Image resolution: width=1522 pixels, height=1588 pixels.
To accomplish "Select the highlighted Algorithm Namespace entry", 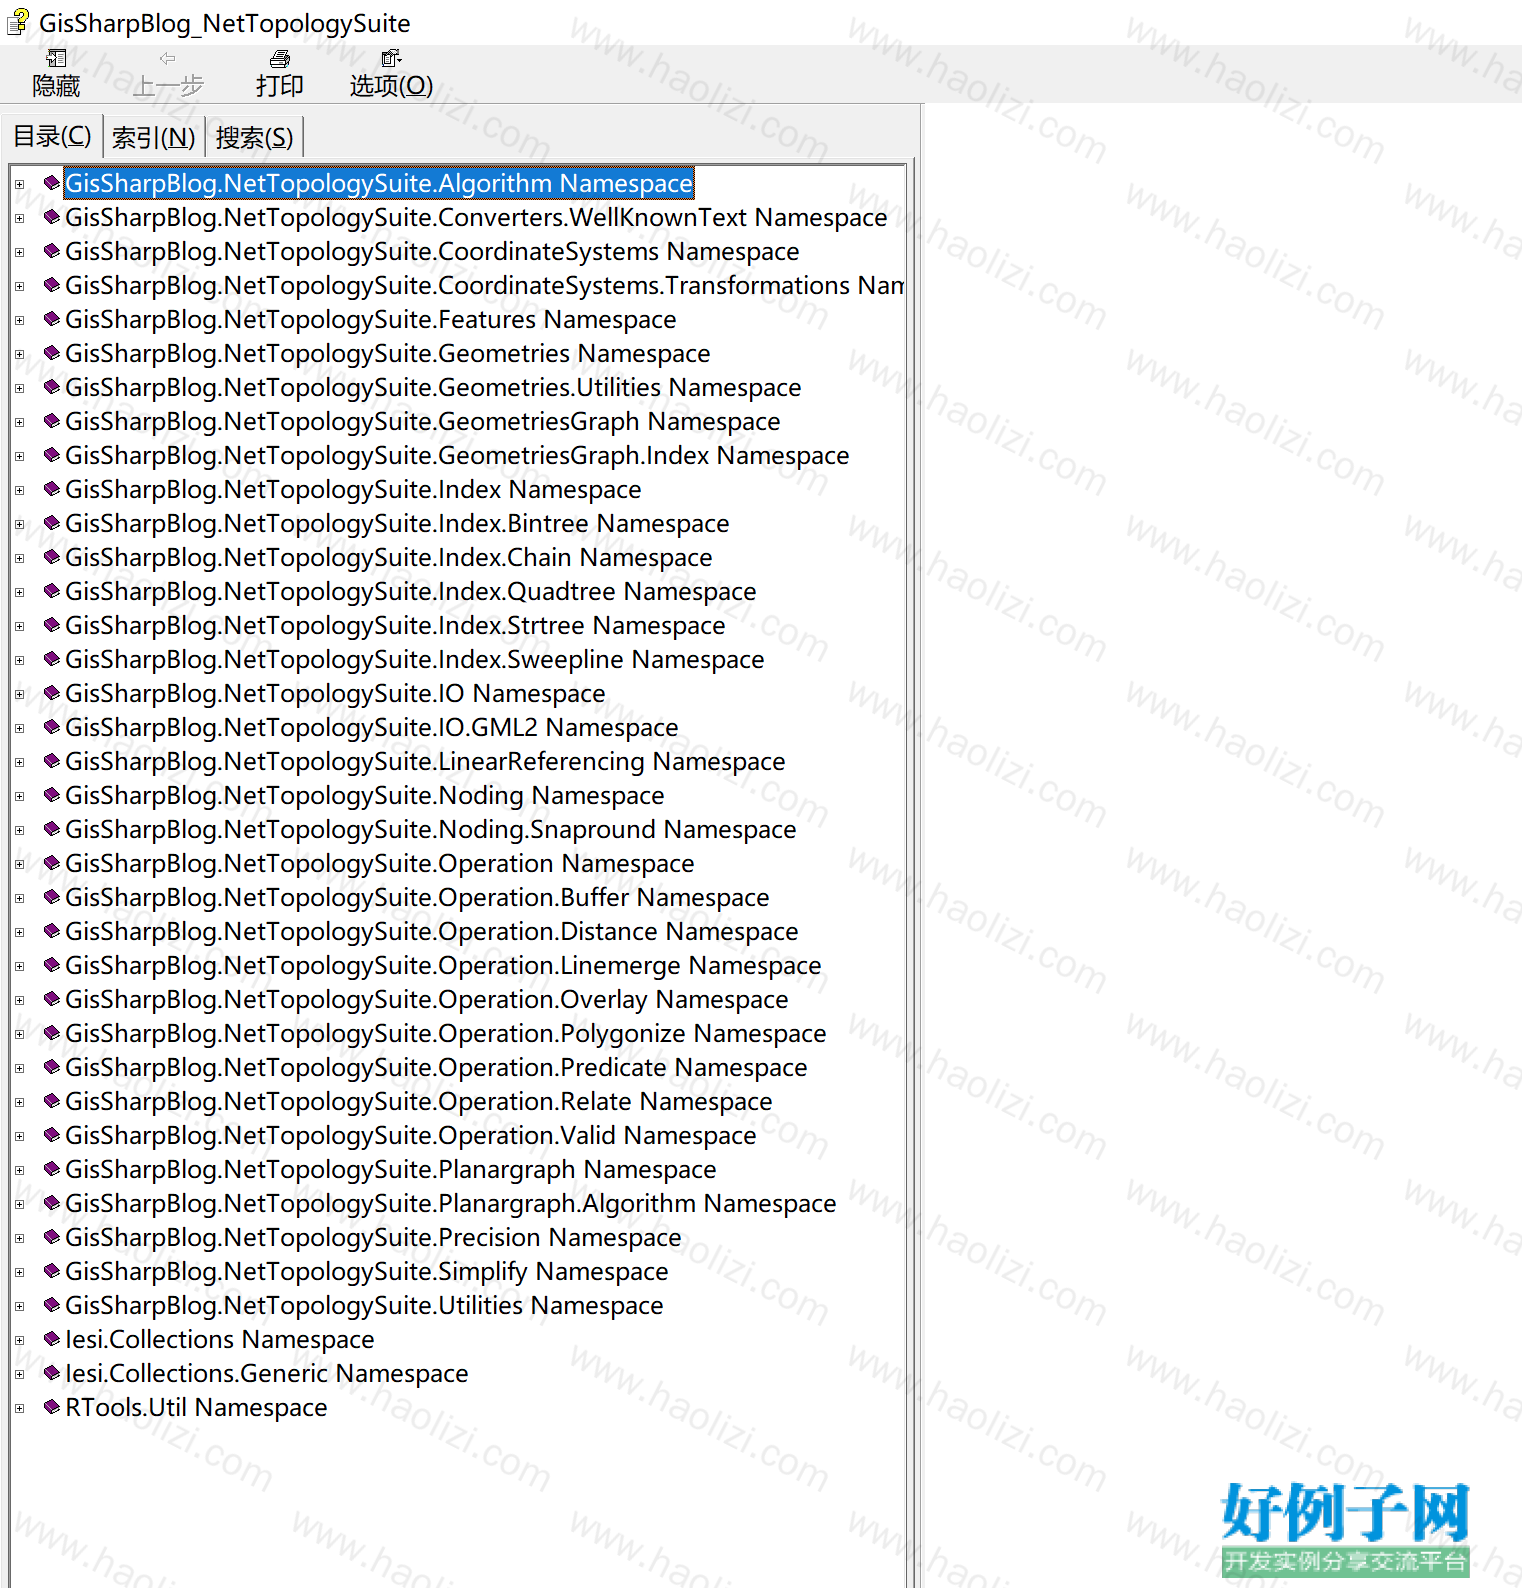I will pos(379,184).
